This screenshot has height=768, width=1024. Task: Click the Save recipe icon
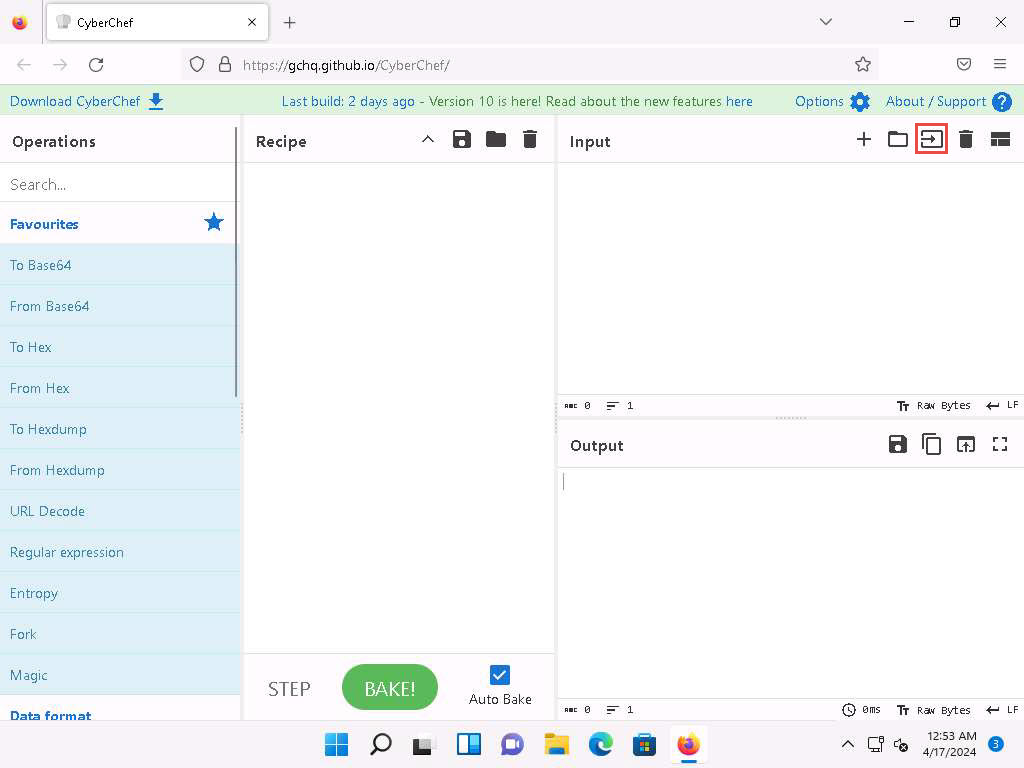(x=462, y=140)
